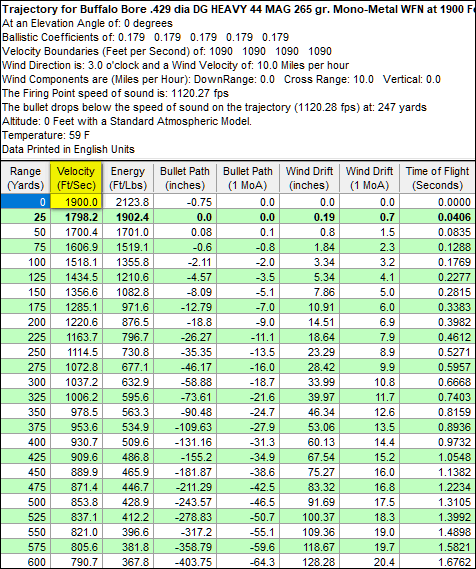Click wind drift MoA value 19.7
The height and width of the screenshot is (569, 476).
coord(369,547)
